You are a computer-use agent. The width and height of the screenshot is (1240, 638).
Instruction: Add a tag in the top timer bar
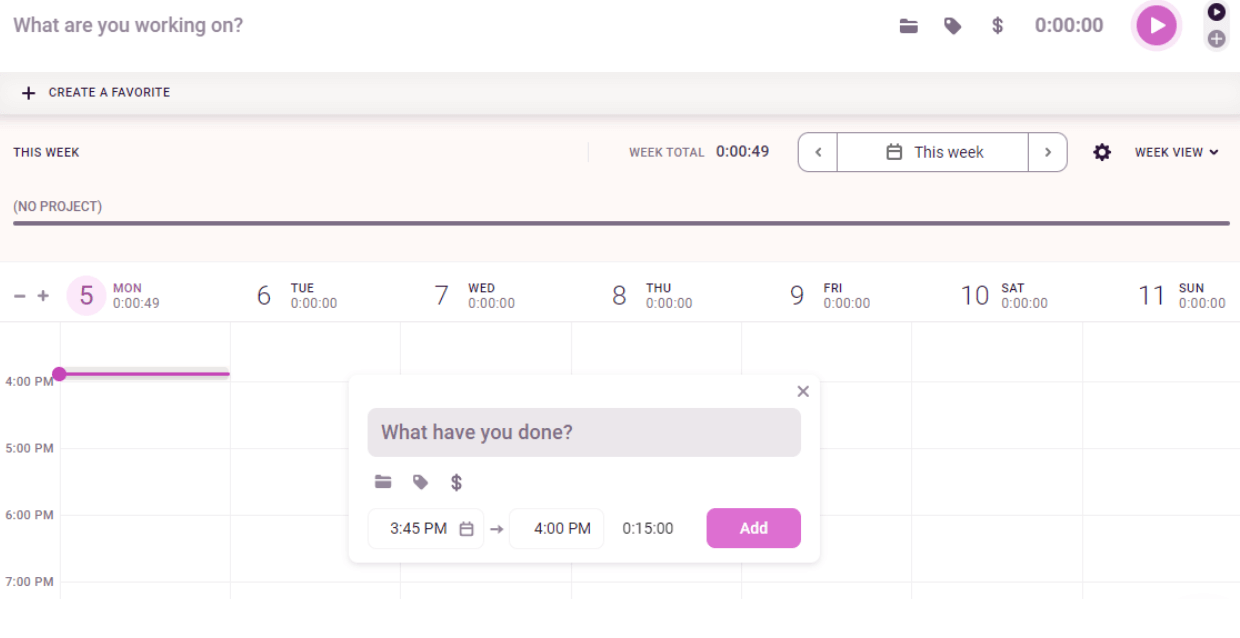[x=953, y=26]
